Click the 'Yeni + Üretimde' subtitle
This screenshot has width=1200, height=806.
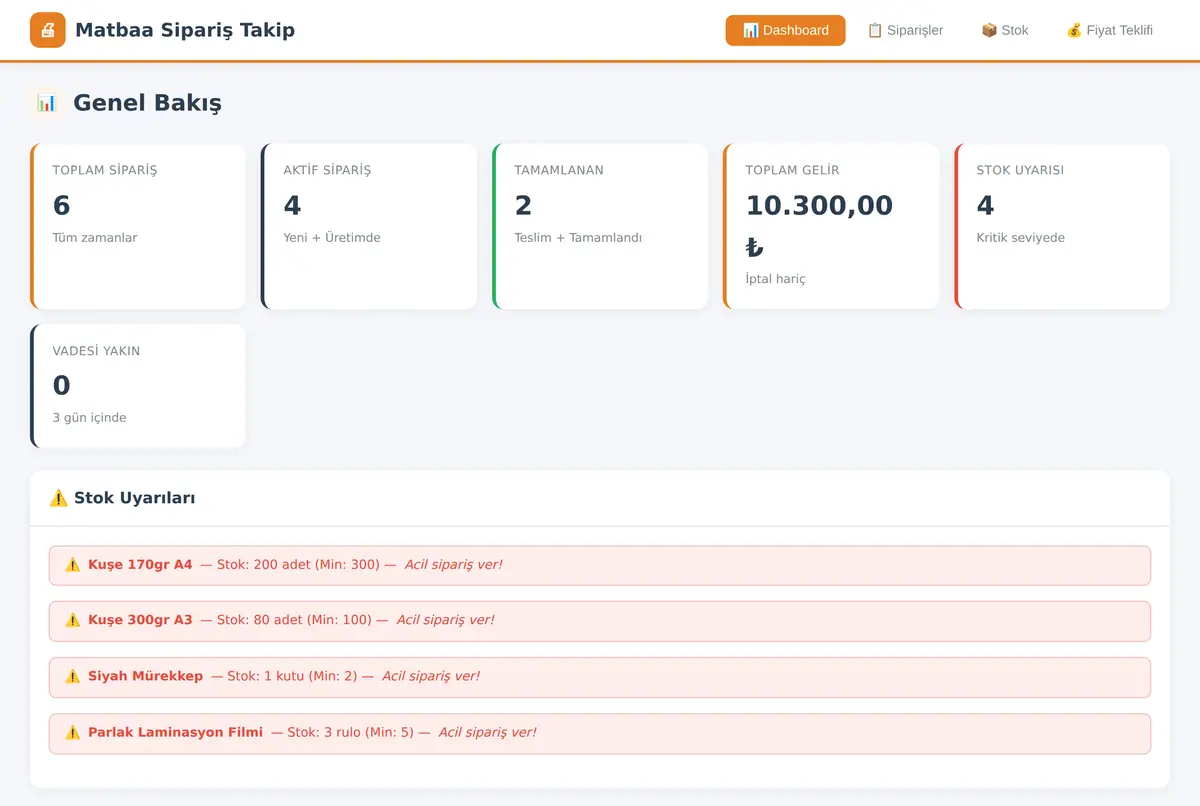point(332,238)
